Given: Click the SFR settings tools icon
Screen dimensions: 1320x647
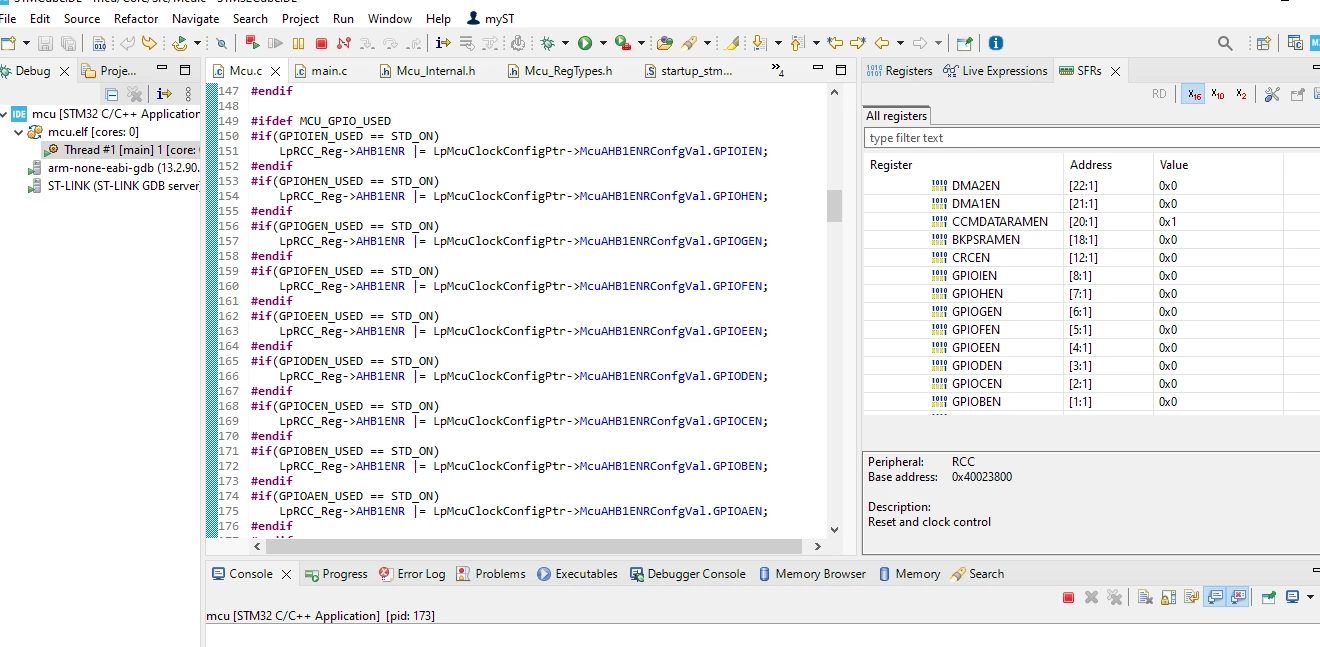Looking at the screenshot, I should (1272, 94).
